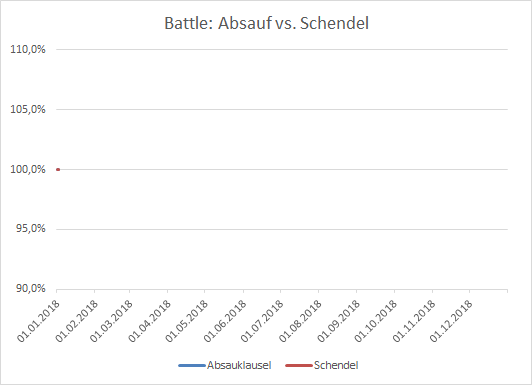This screenshot has width=532, height=385.
Task: Select the 95,0% horizontal gridline
Action: [x=282, y=229]
